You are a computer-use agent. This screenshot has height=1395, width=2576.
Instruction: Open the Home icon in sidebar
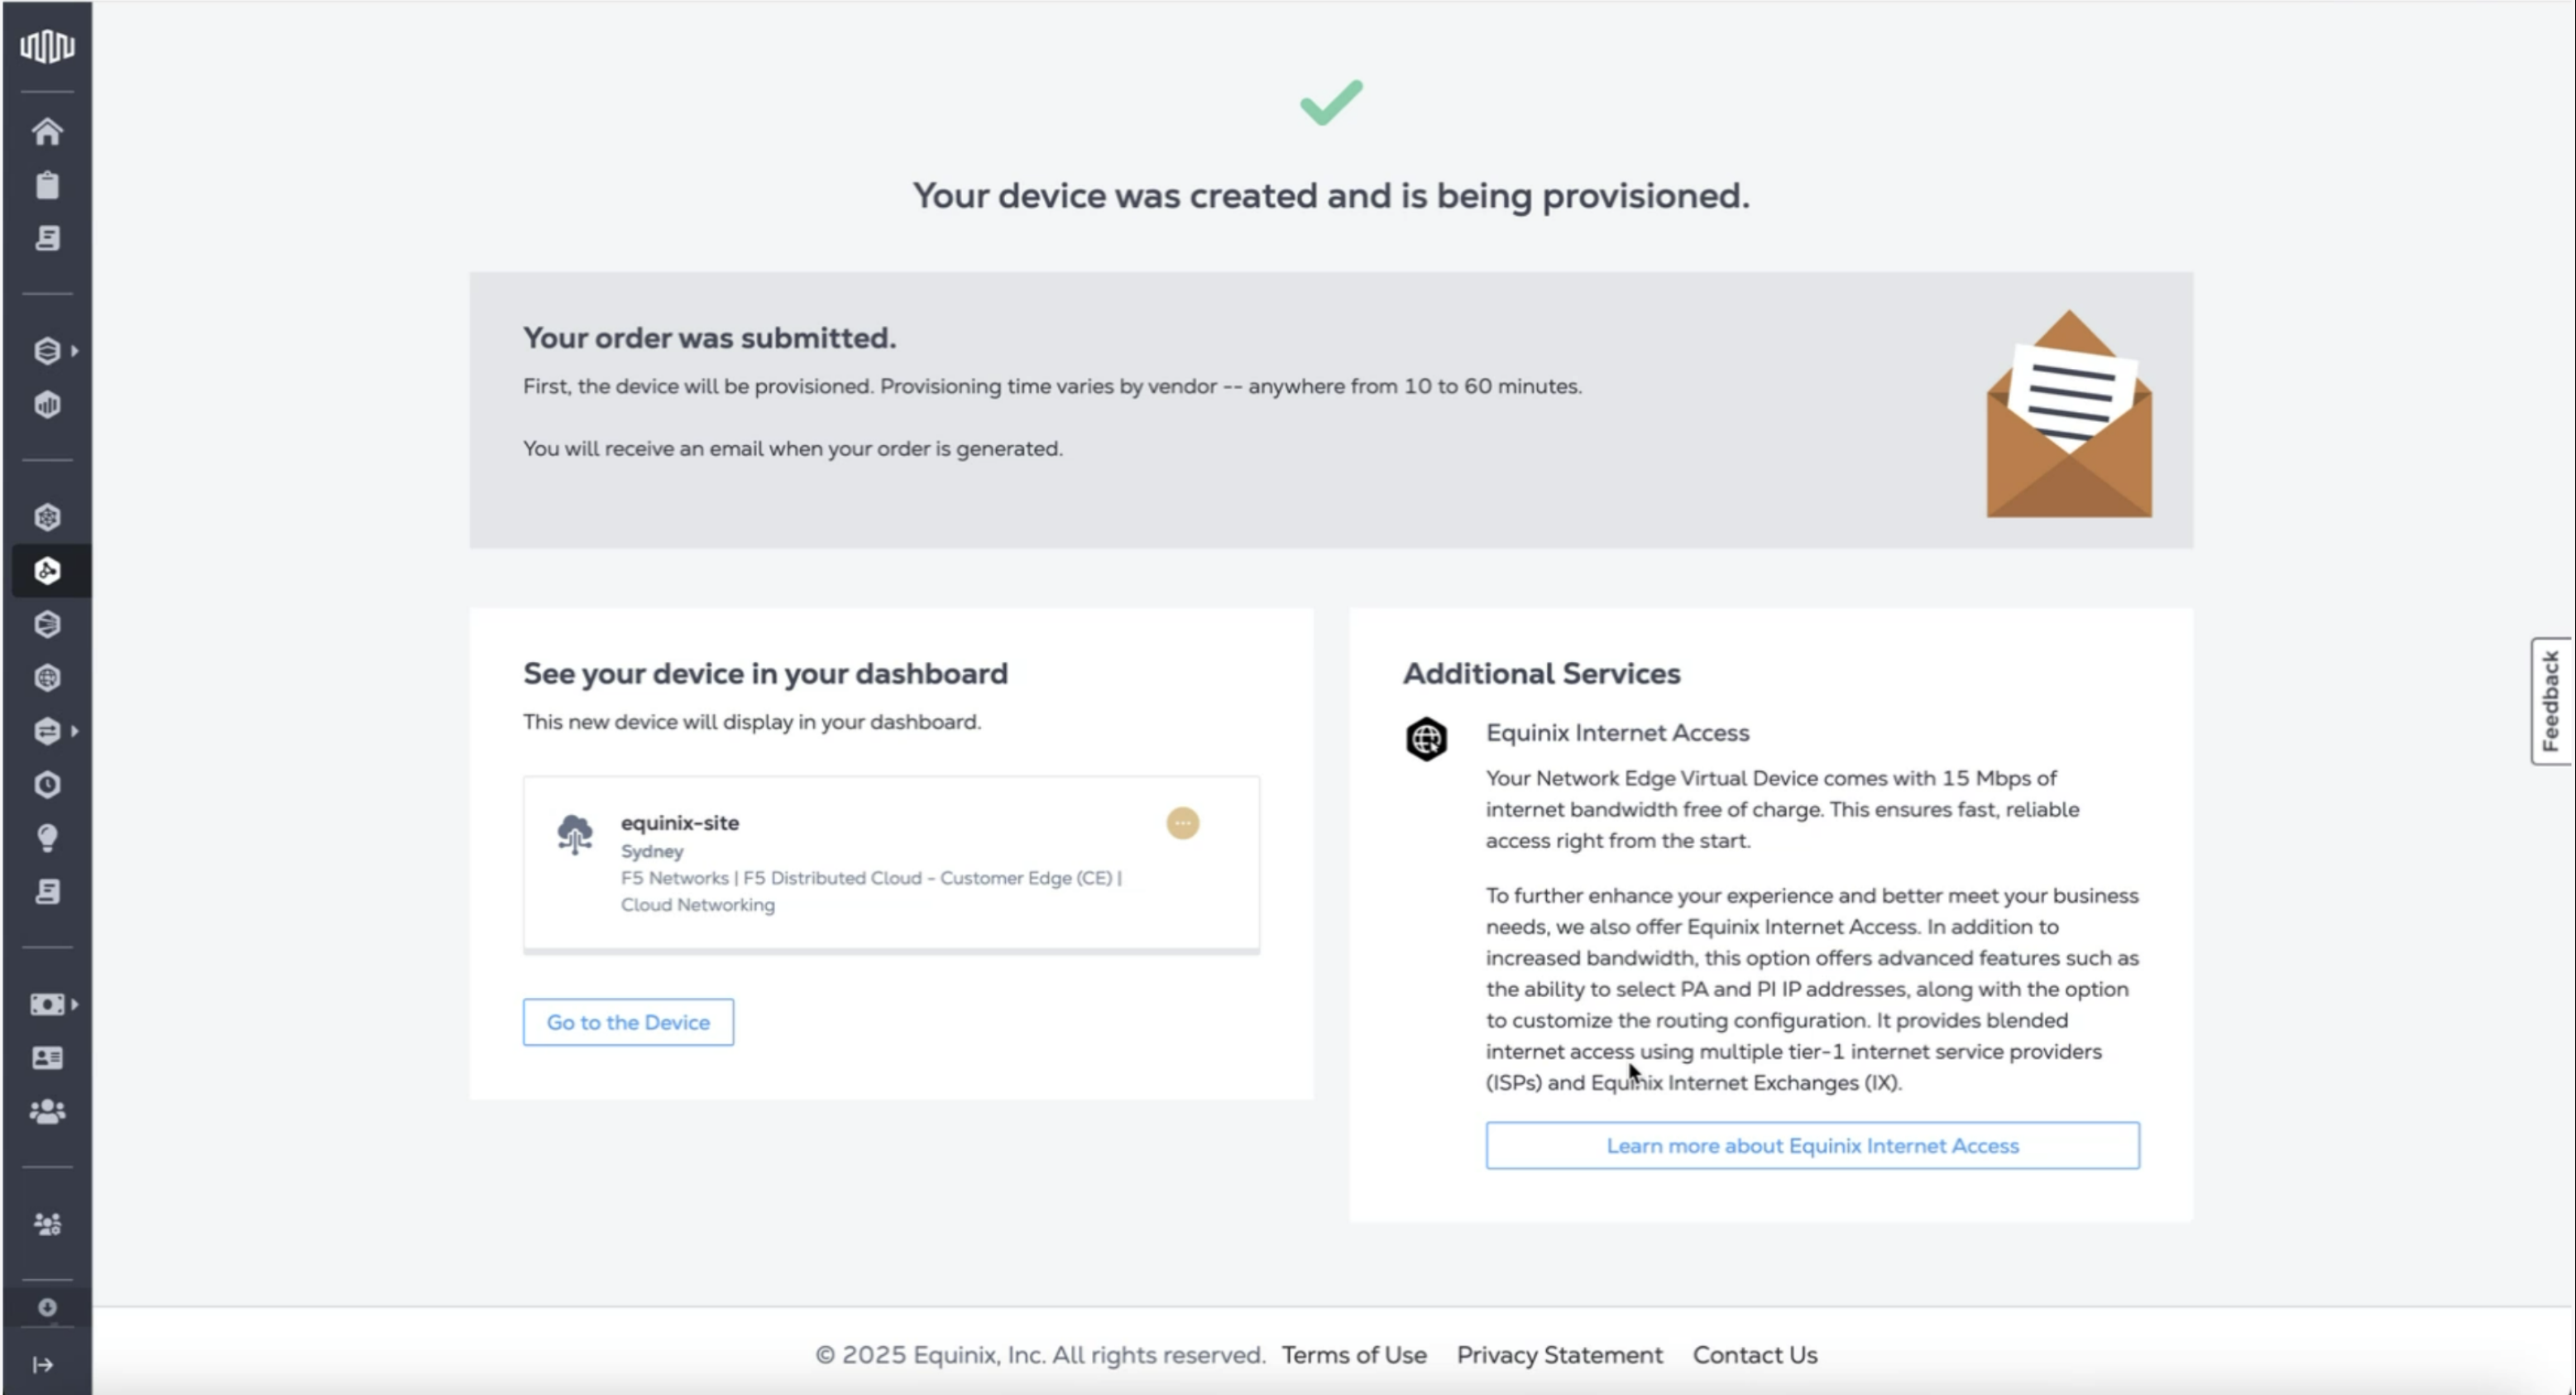click(x=47, y=132)
